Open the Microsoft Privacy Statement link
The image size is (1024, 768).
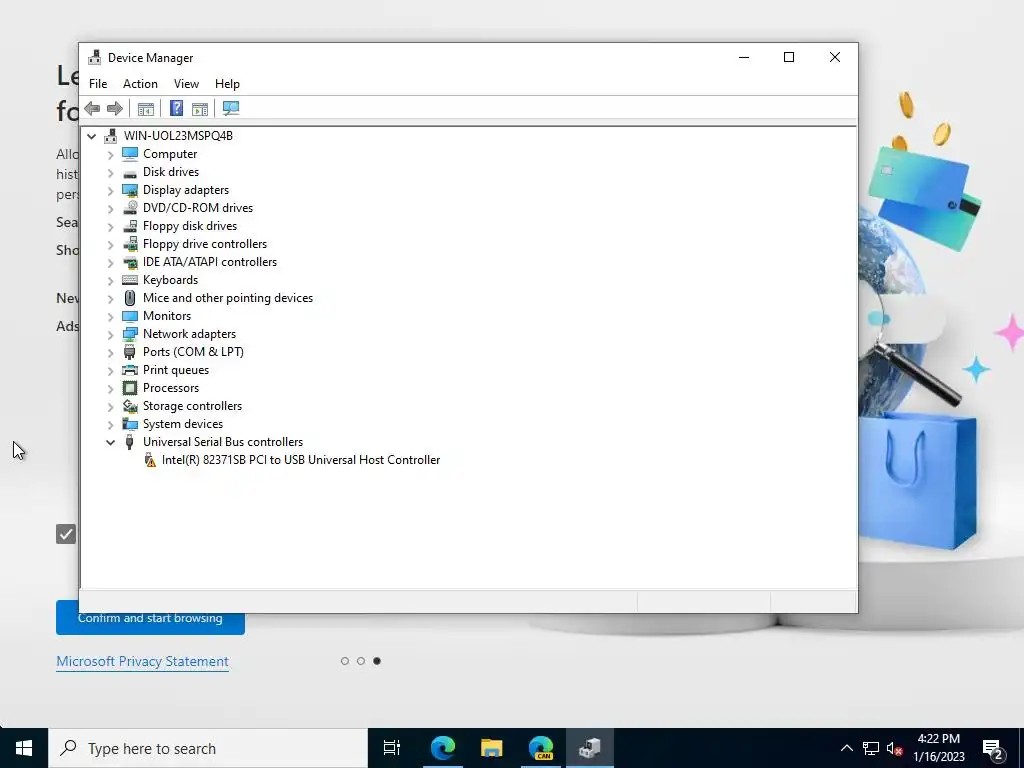tap(142, 662)
